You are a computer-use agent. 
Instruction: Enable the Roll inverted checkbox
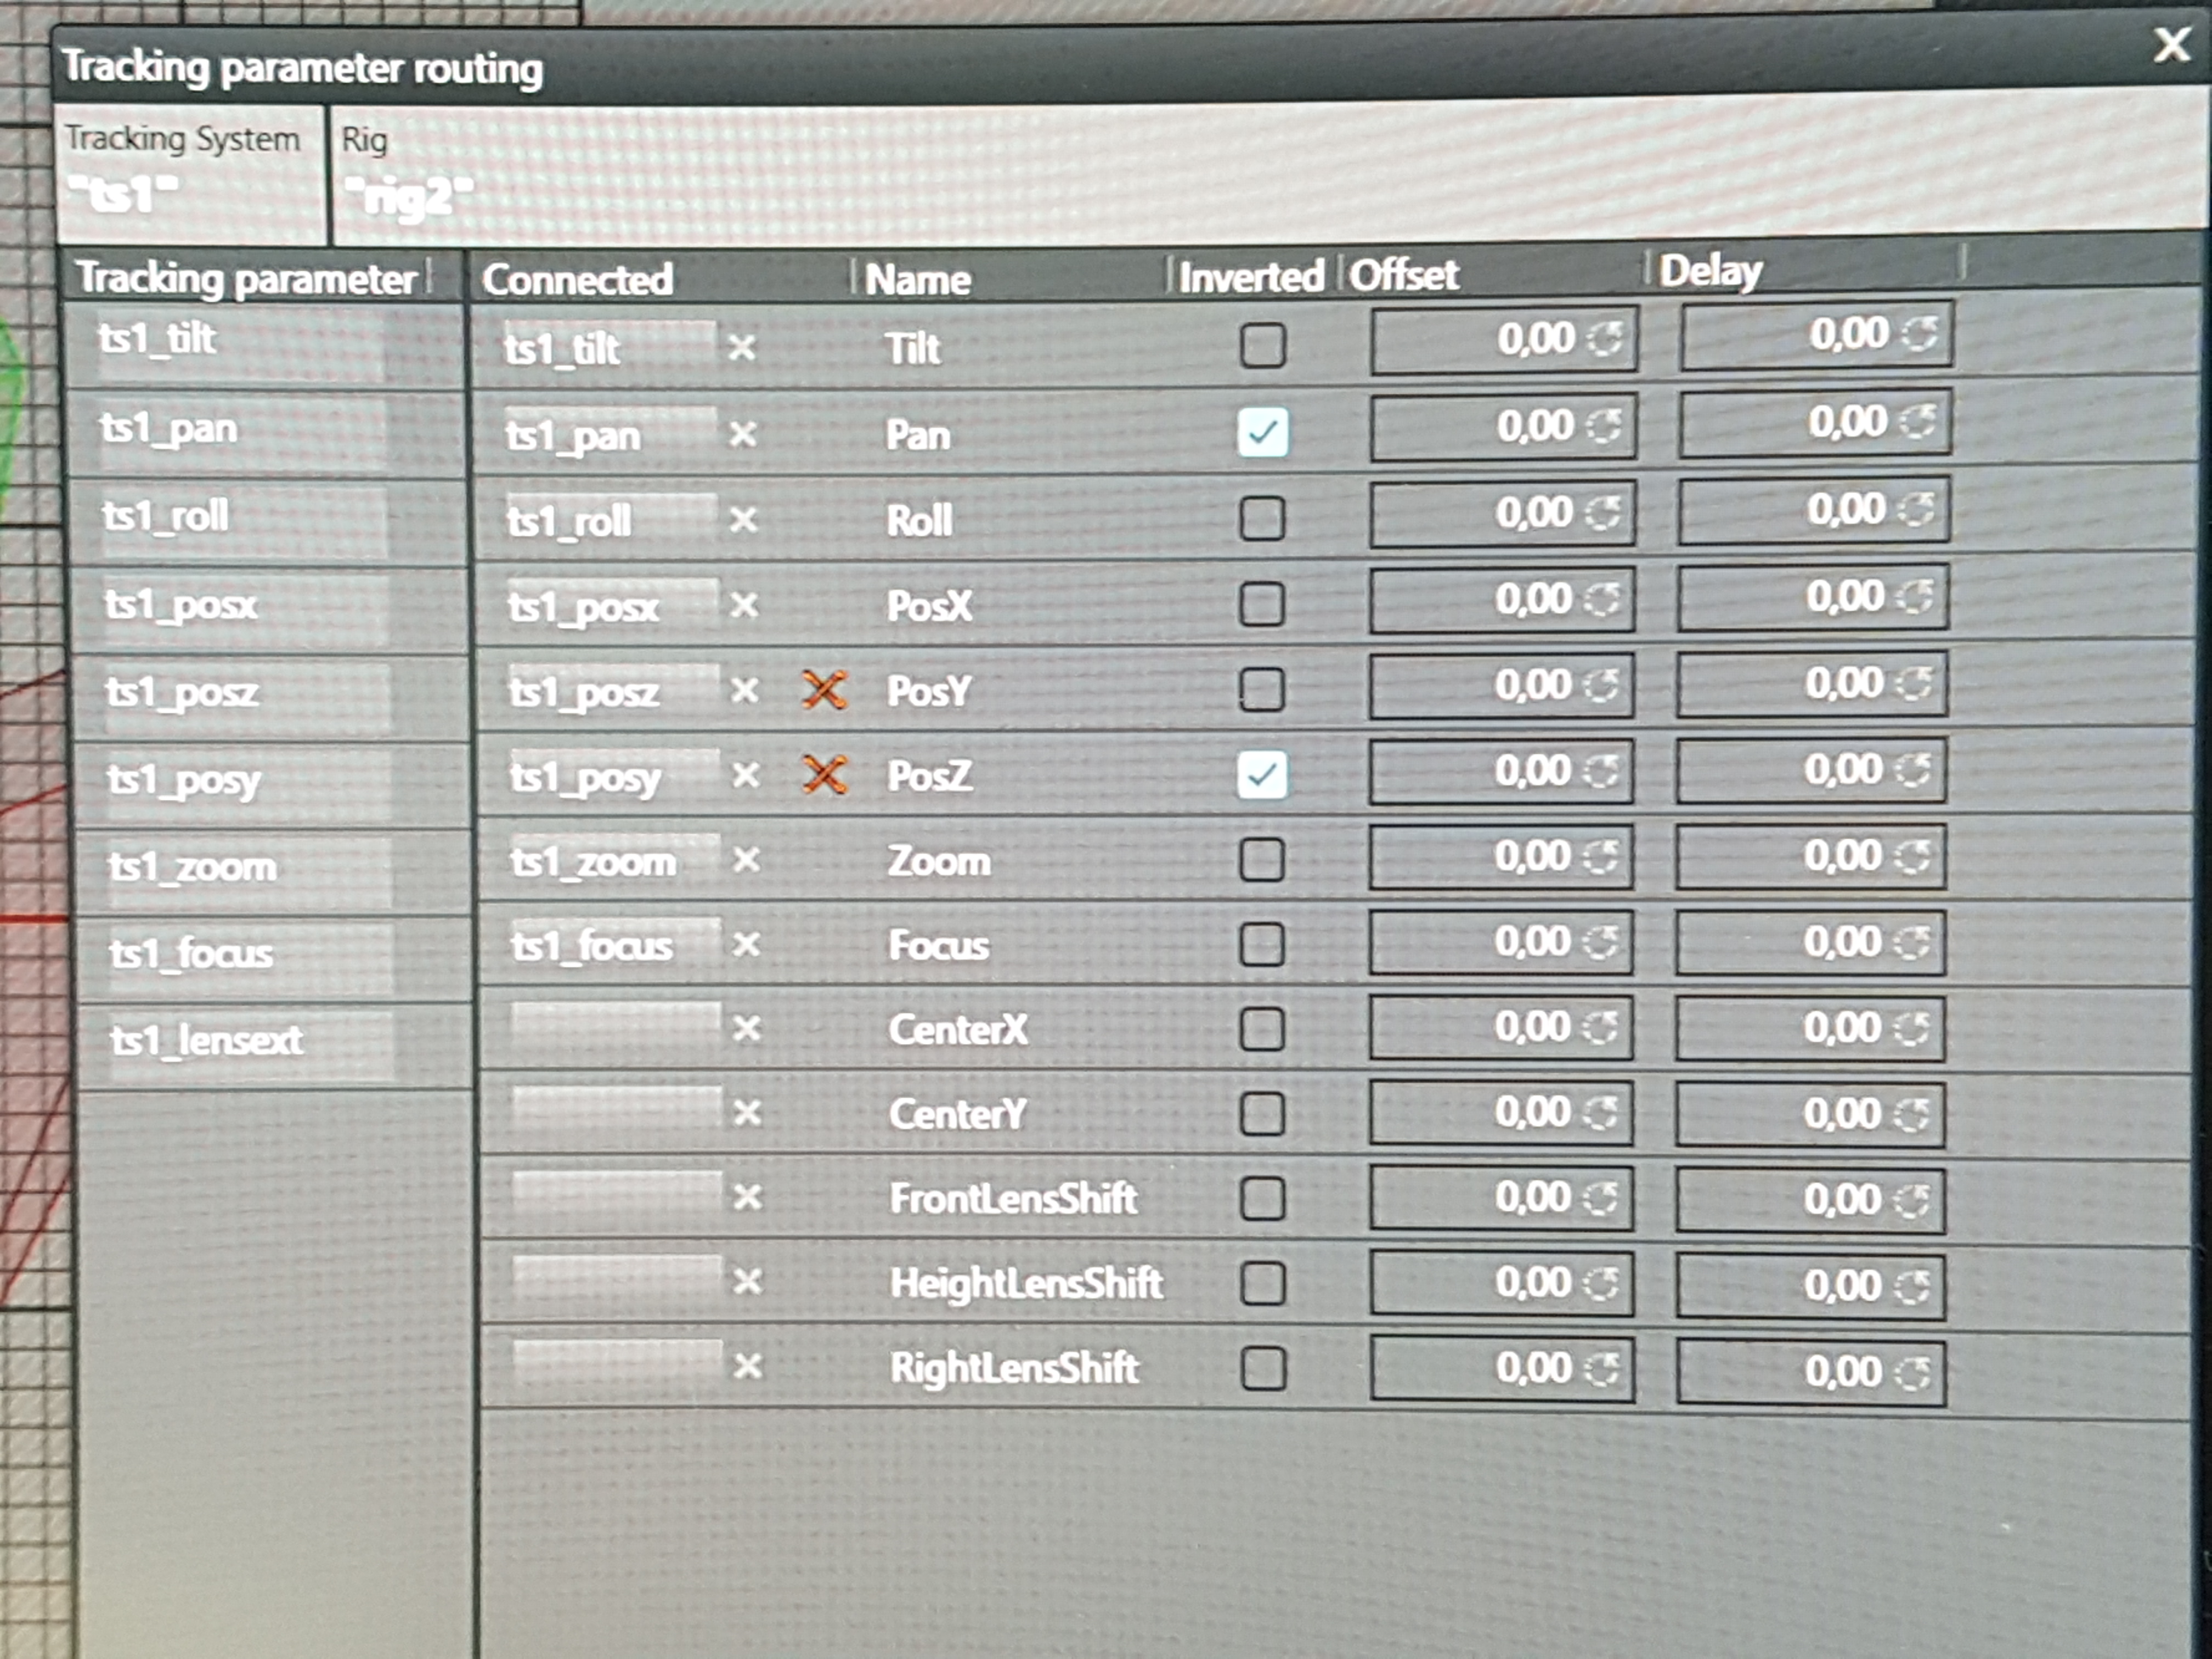pos(1261,518)
